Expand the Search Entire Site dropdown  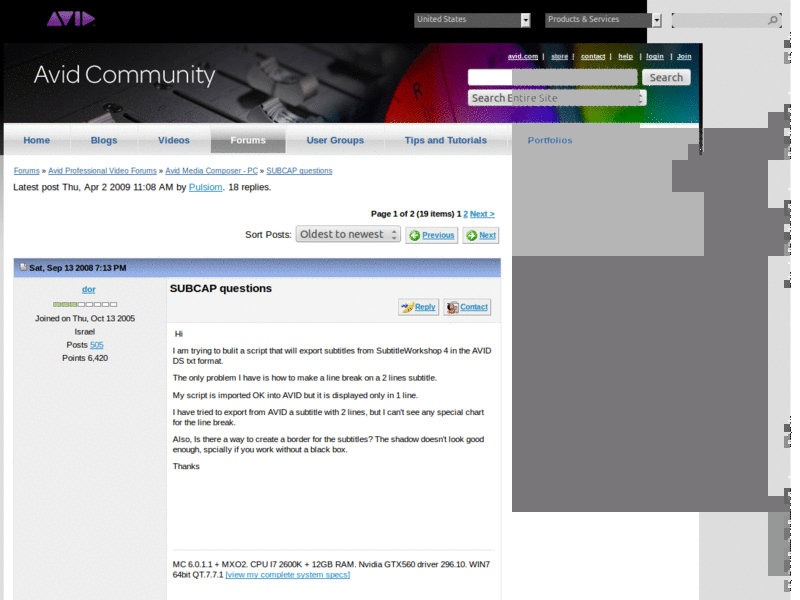557,98
